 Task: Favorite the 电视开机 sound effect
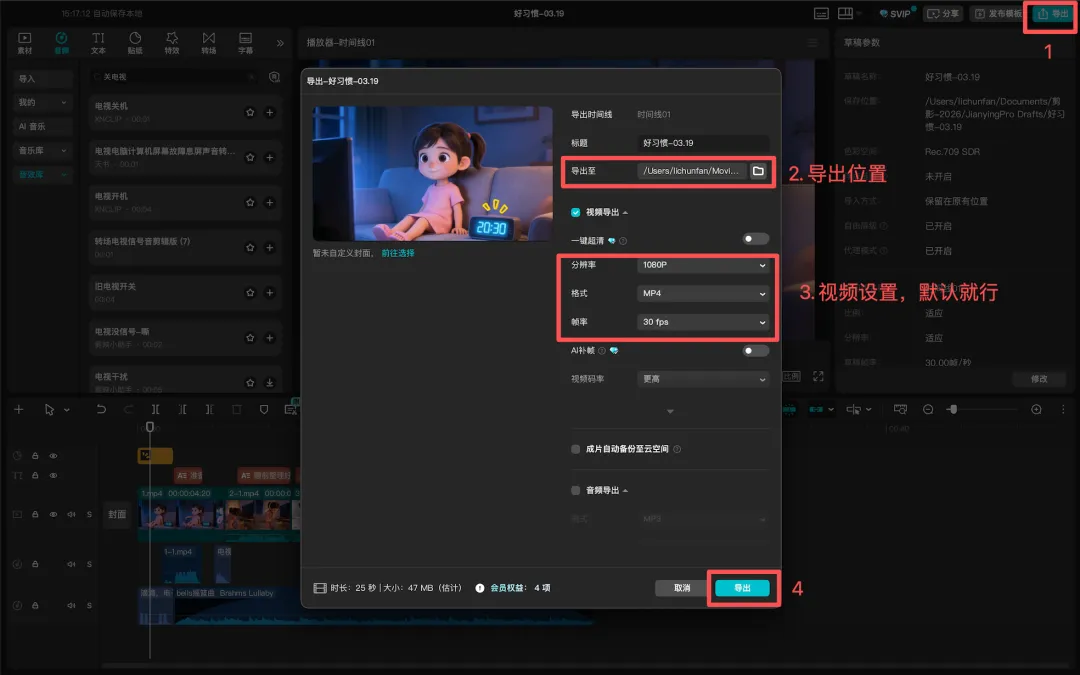pyautogui.click(x=250, y=202)
